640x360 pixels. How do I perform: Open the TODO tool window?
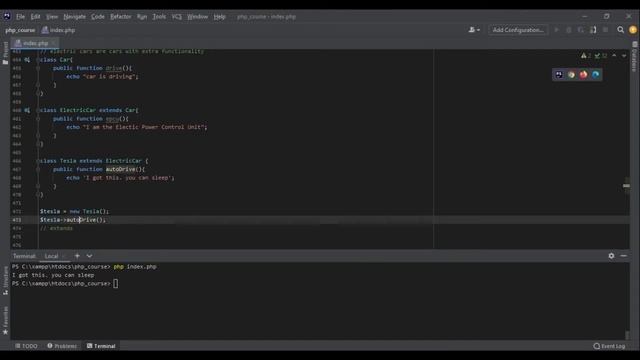click(26, 346)
